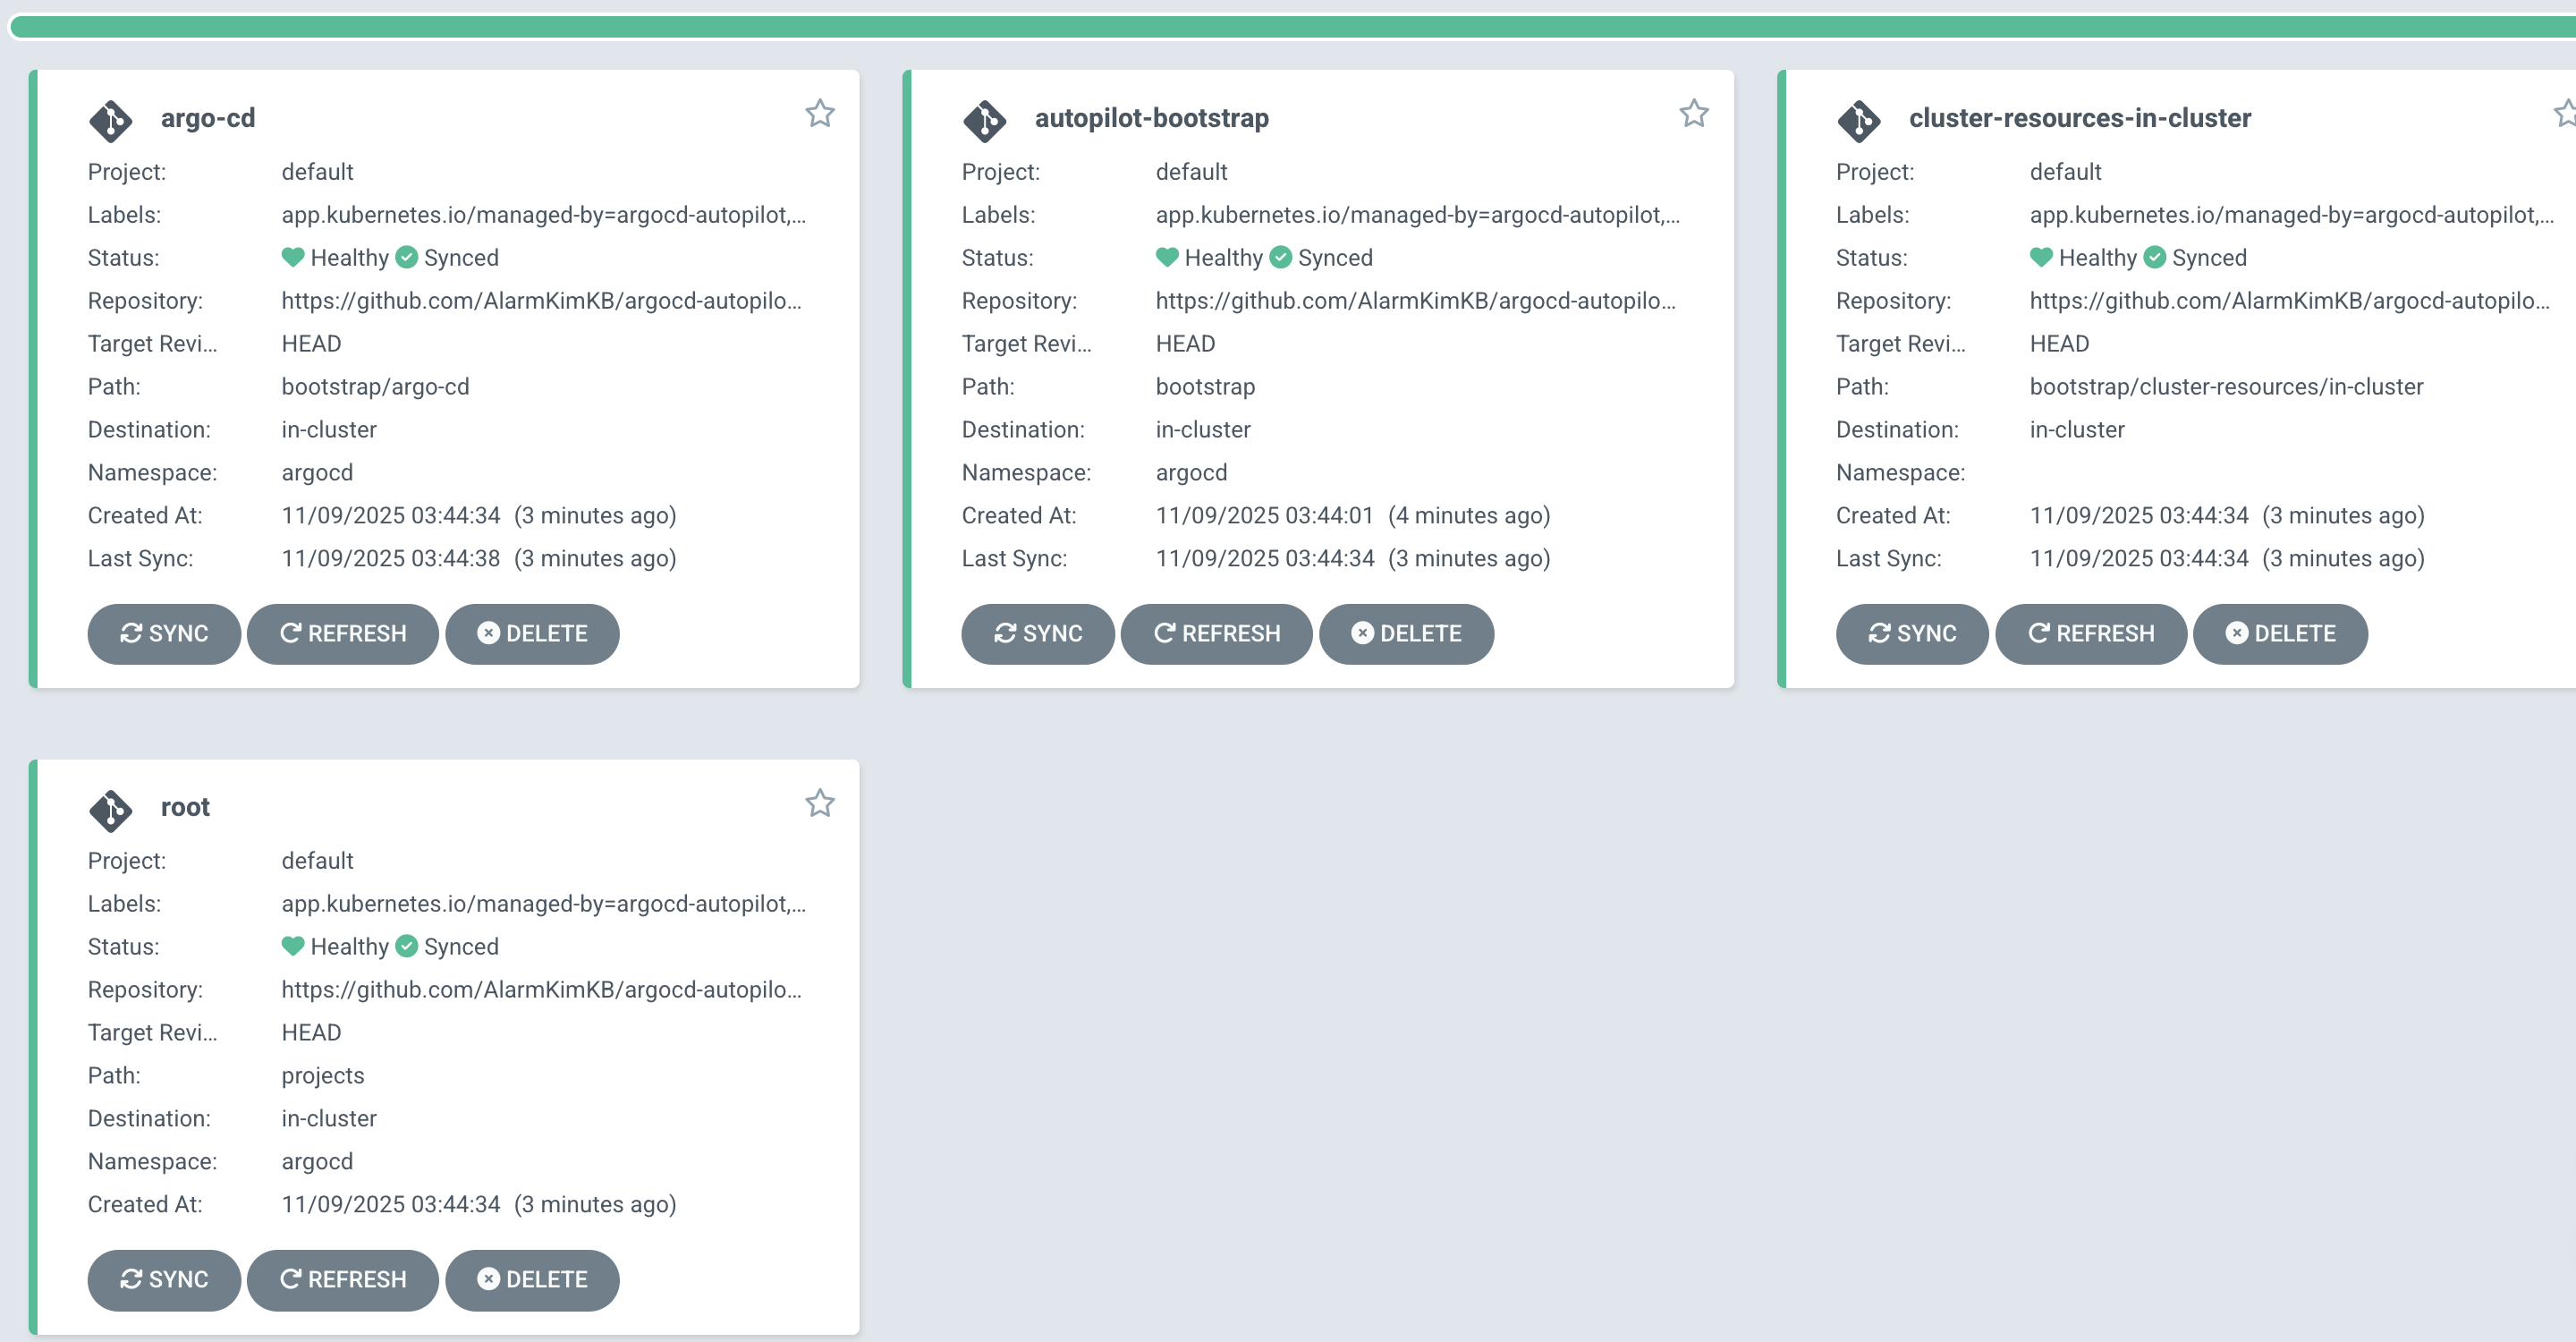Open argo-cd repository GitHub link

(x=541, y=301)
